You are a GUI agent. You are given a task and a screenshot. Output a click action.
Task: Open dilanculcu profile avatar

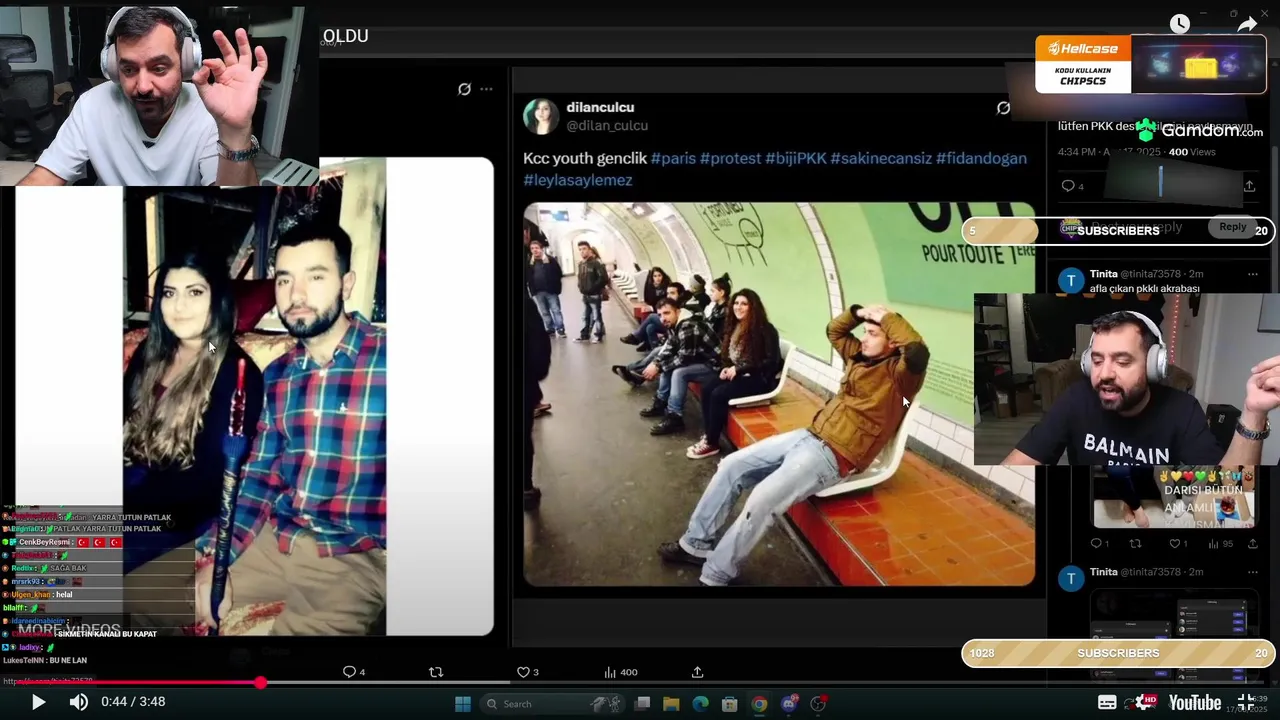(541, 116)
